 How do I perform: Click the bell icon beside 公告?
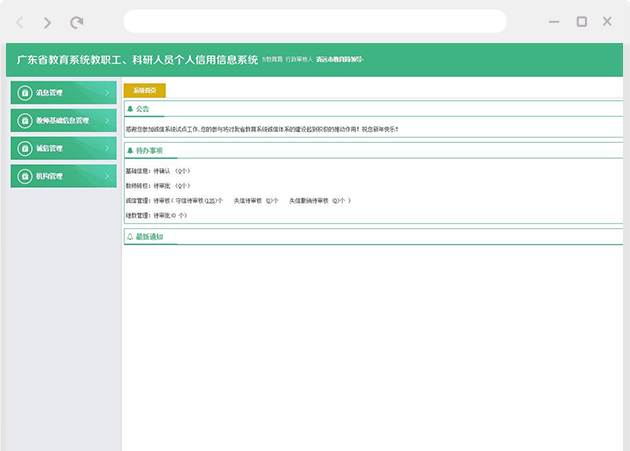130,108
